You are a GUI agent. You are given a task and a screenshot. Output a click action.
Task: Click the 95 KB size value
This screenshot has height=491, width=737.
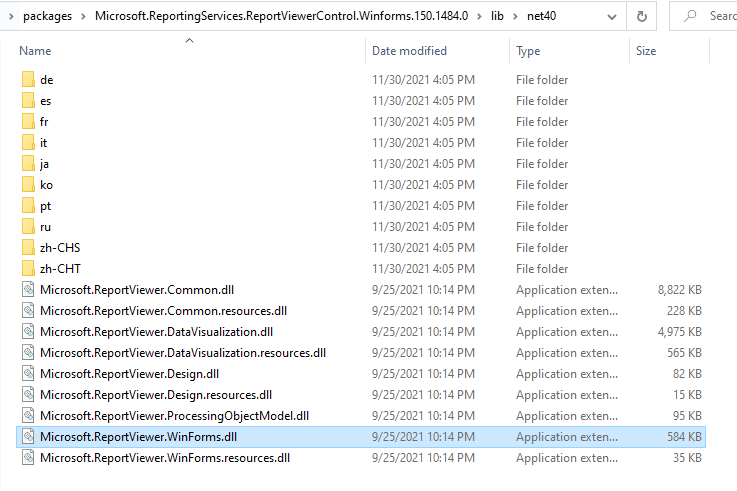click(x=687, y=416)
